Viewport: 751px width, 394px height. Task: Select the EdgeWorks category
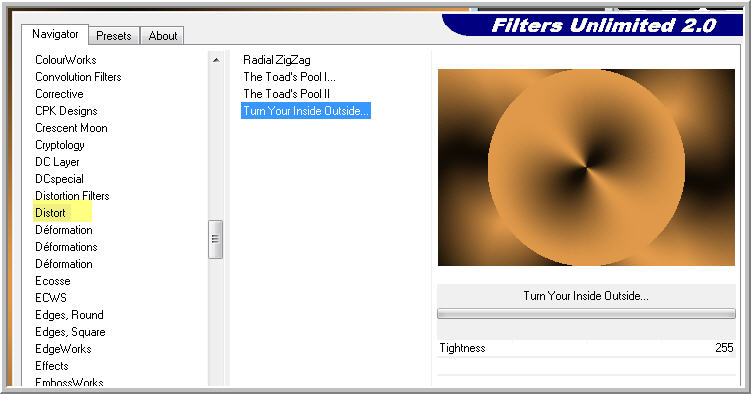[x=63, y=349]
